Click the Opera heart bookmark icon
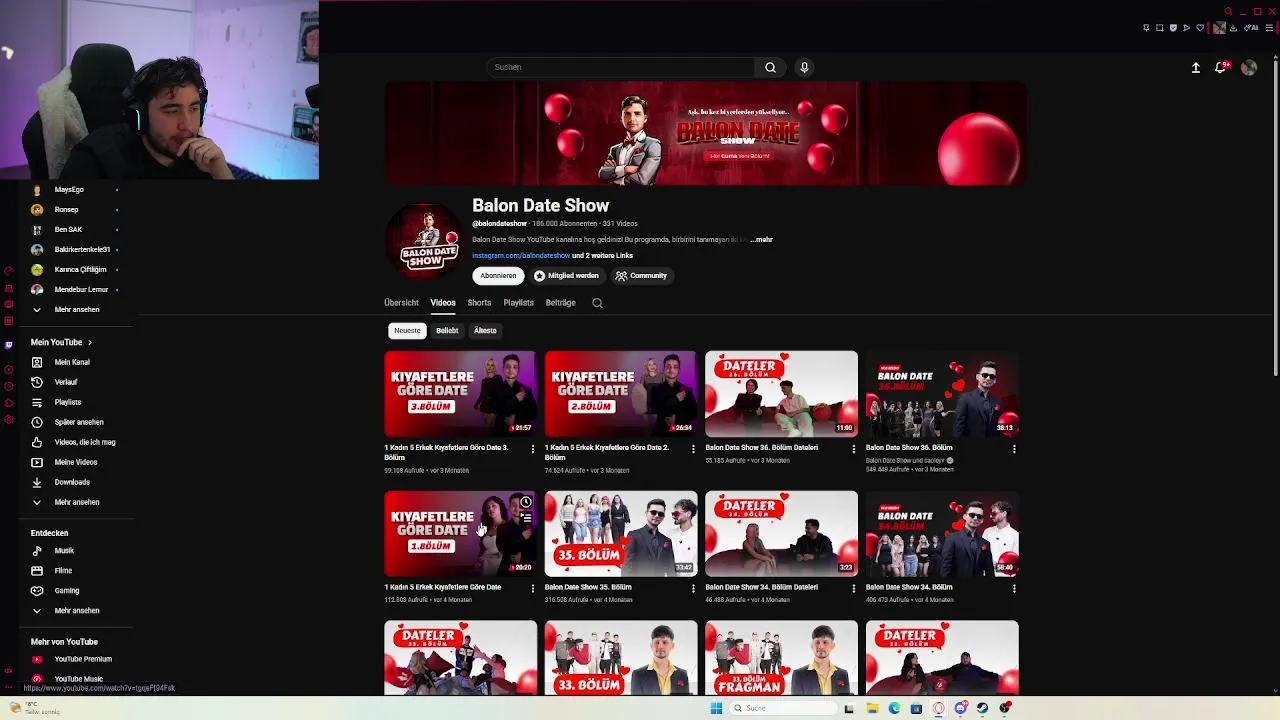 click(1200, 28)
